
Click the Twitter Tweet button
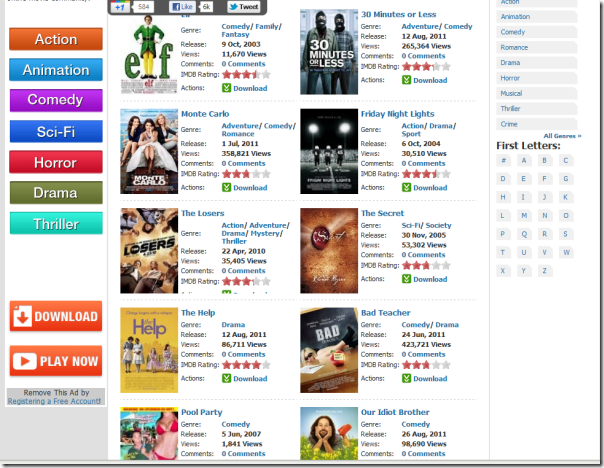point(244,7)
